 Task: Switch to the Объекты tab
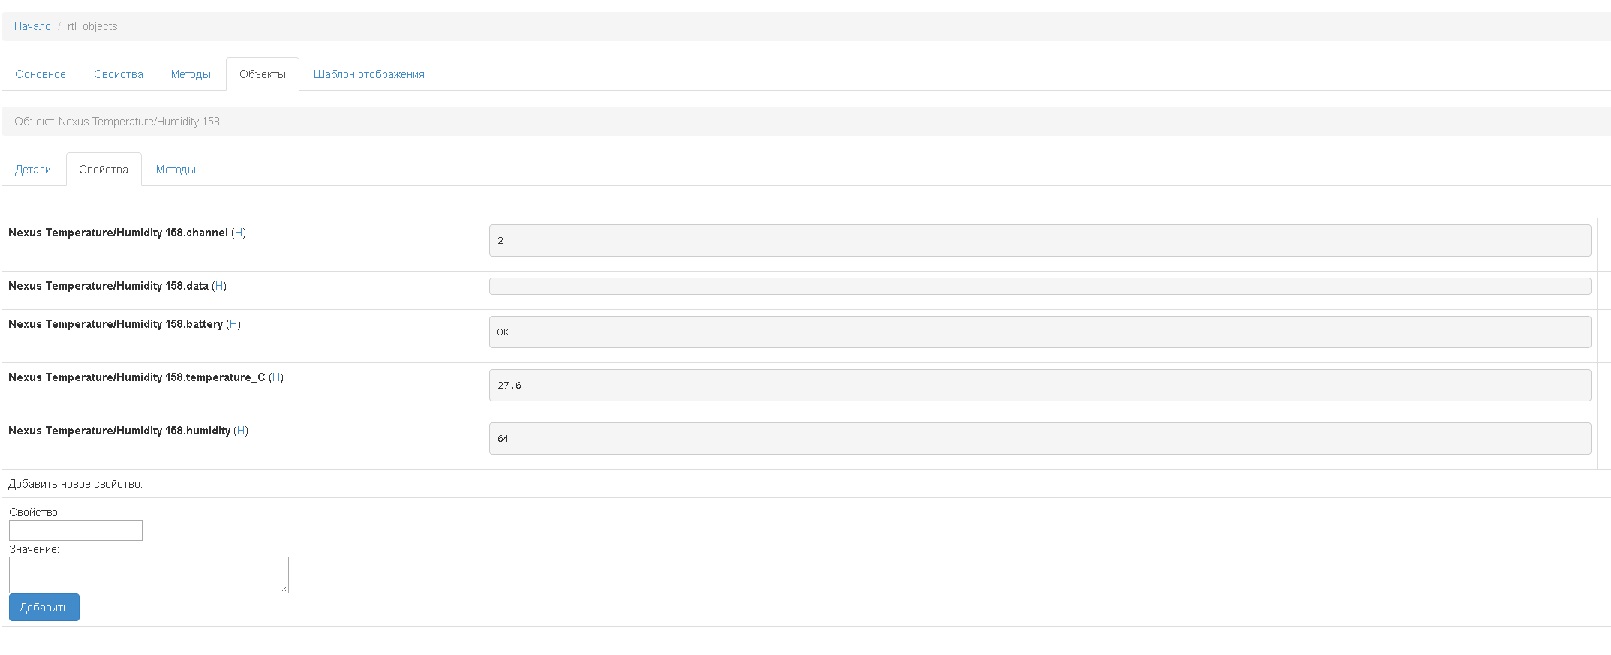[262, 74]
